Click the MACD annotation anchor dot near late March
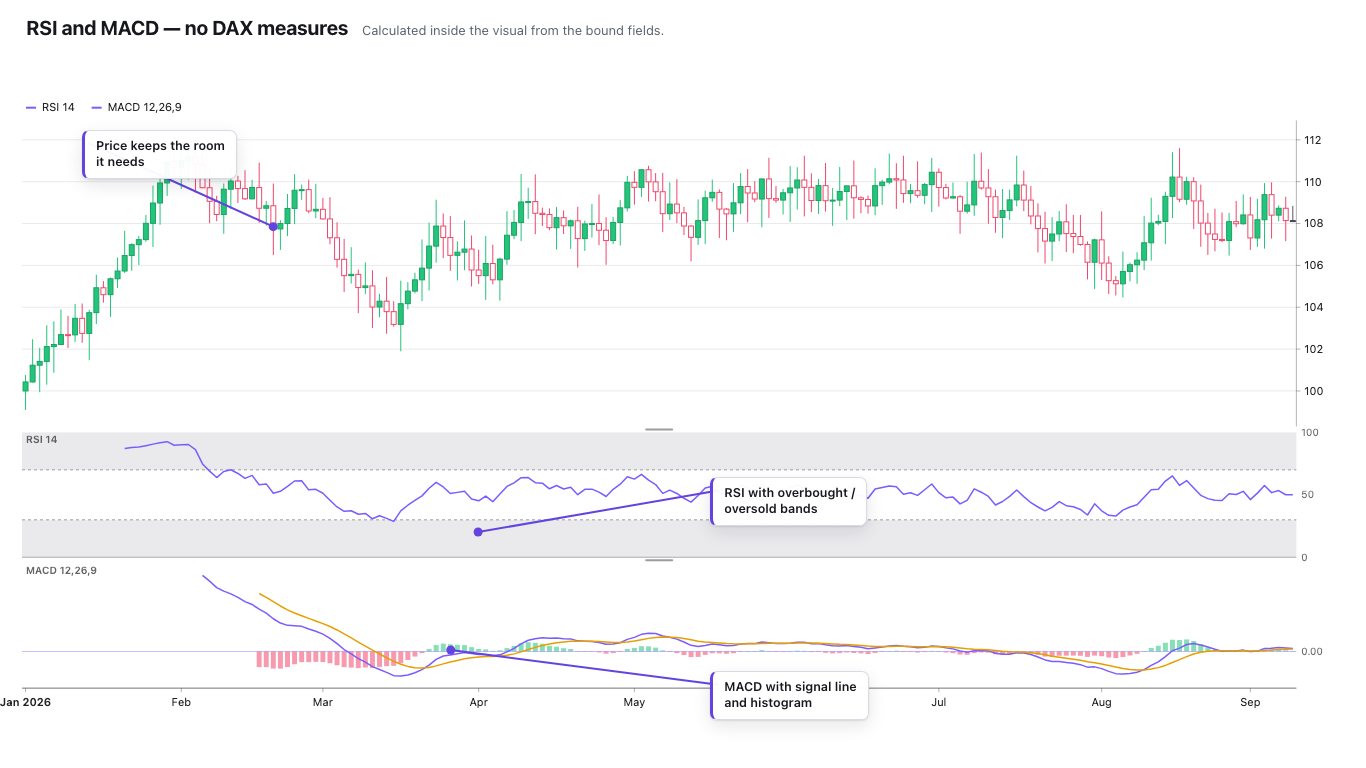 point(450,650)
